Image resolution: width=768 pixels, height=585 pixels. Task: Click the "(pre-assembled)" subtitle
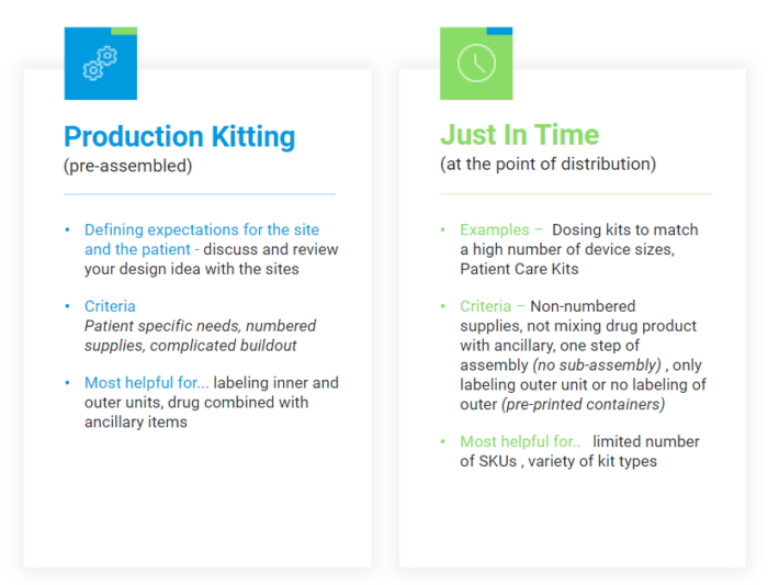[x=128, y=166]
